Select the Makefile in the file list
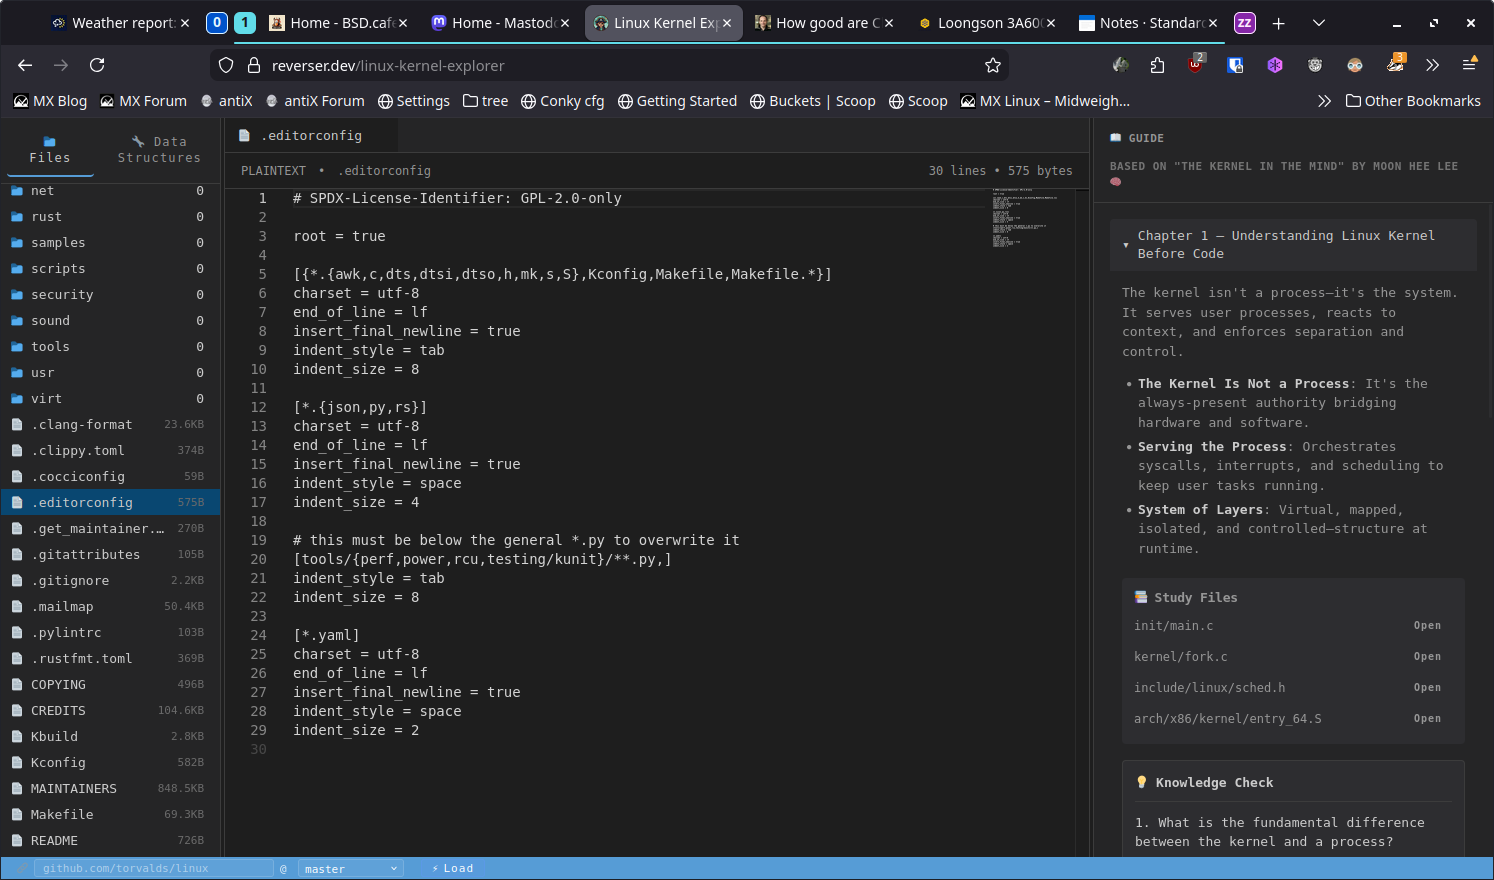Screen dimensions: 1494x880 tap(62, 815)
